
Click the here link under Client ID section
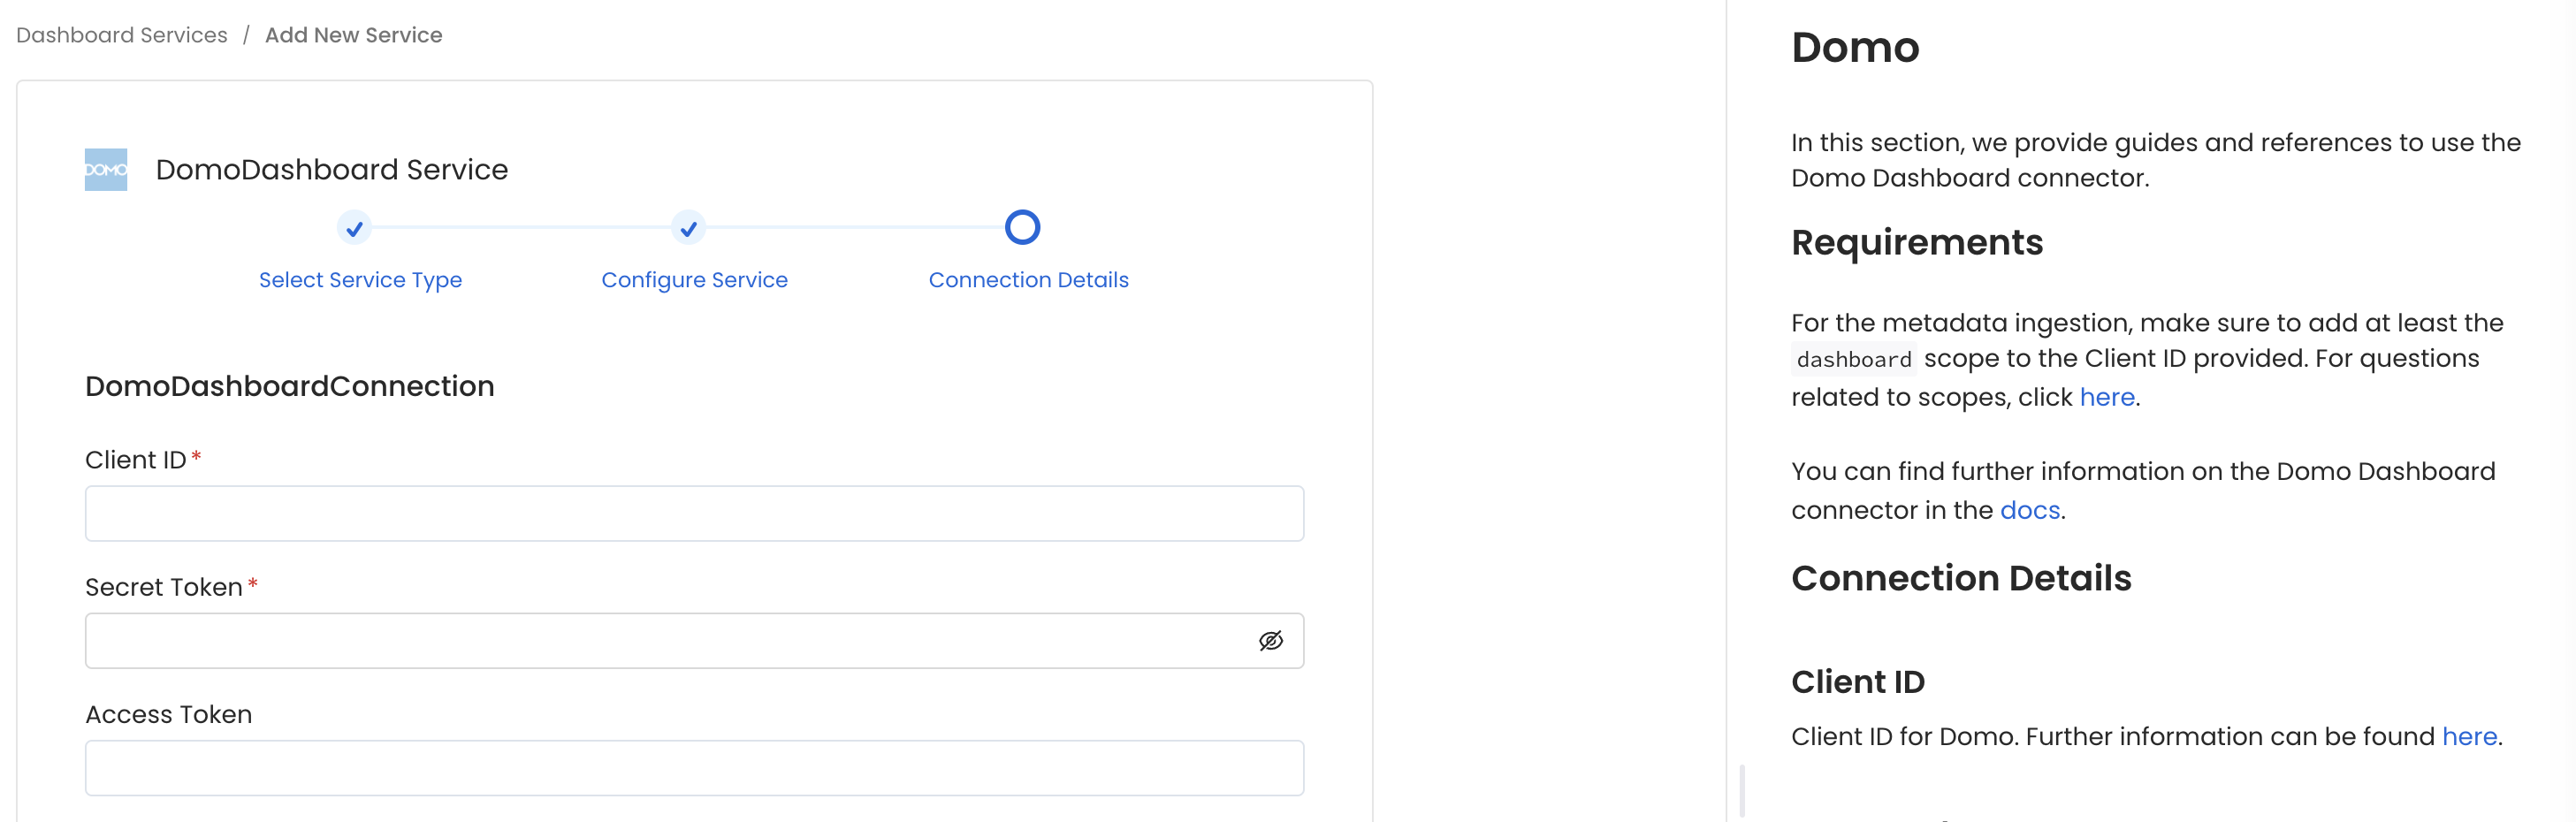pyautogui.click(x=2469, y=736)
